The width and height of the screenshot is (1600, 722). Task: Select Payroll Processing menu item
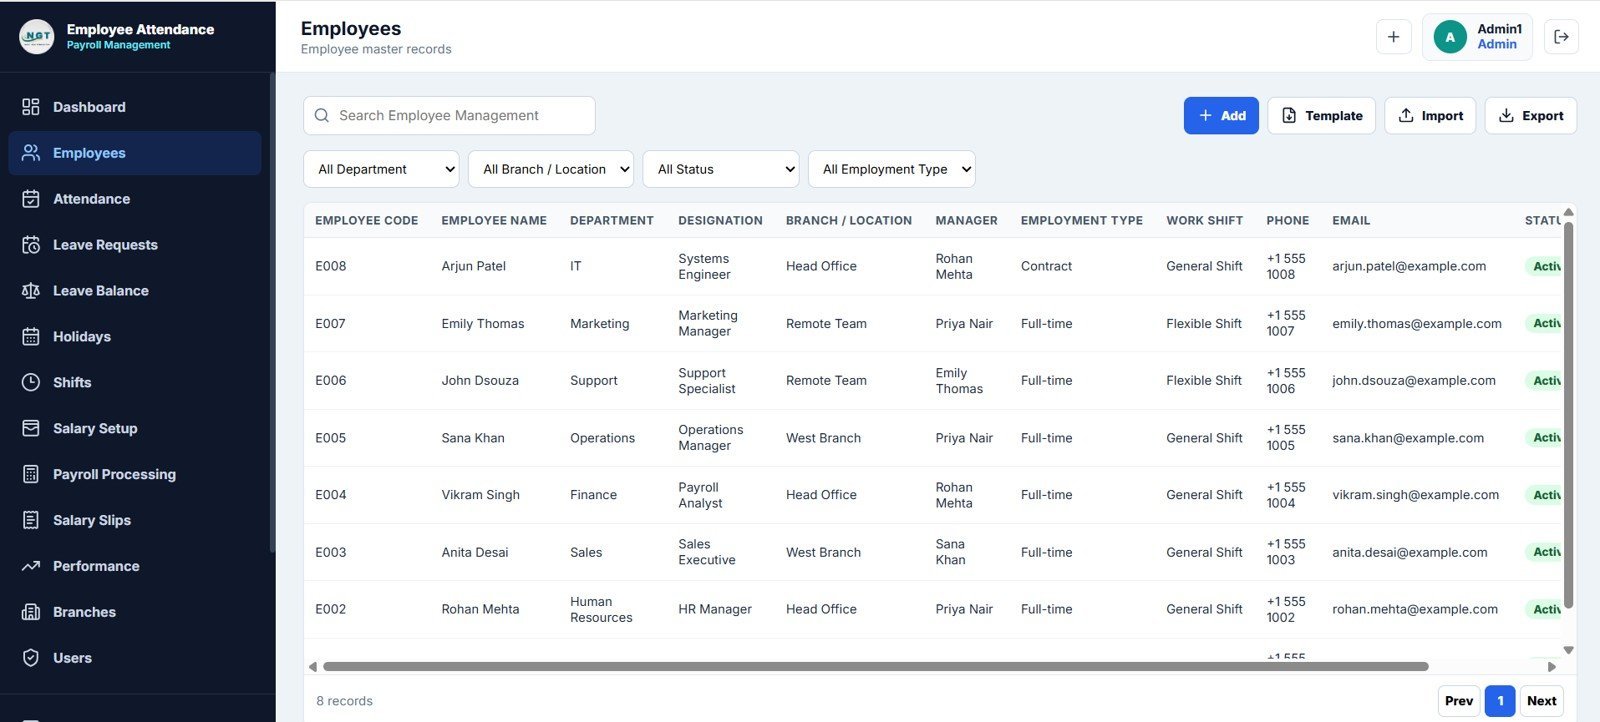[x=135, y=474]
